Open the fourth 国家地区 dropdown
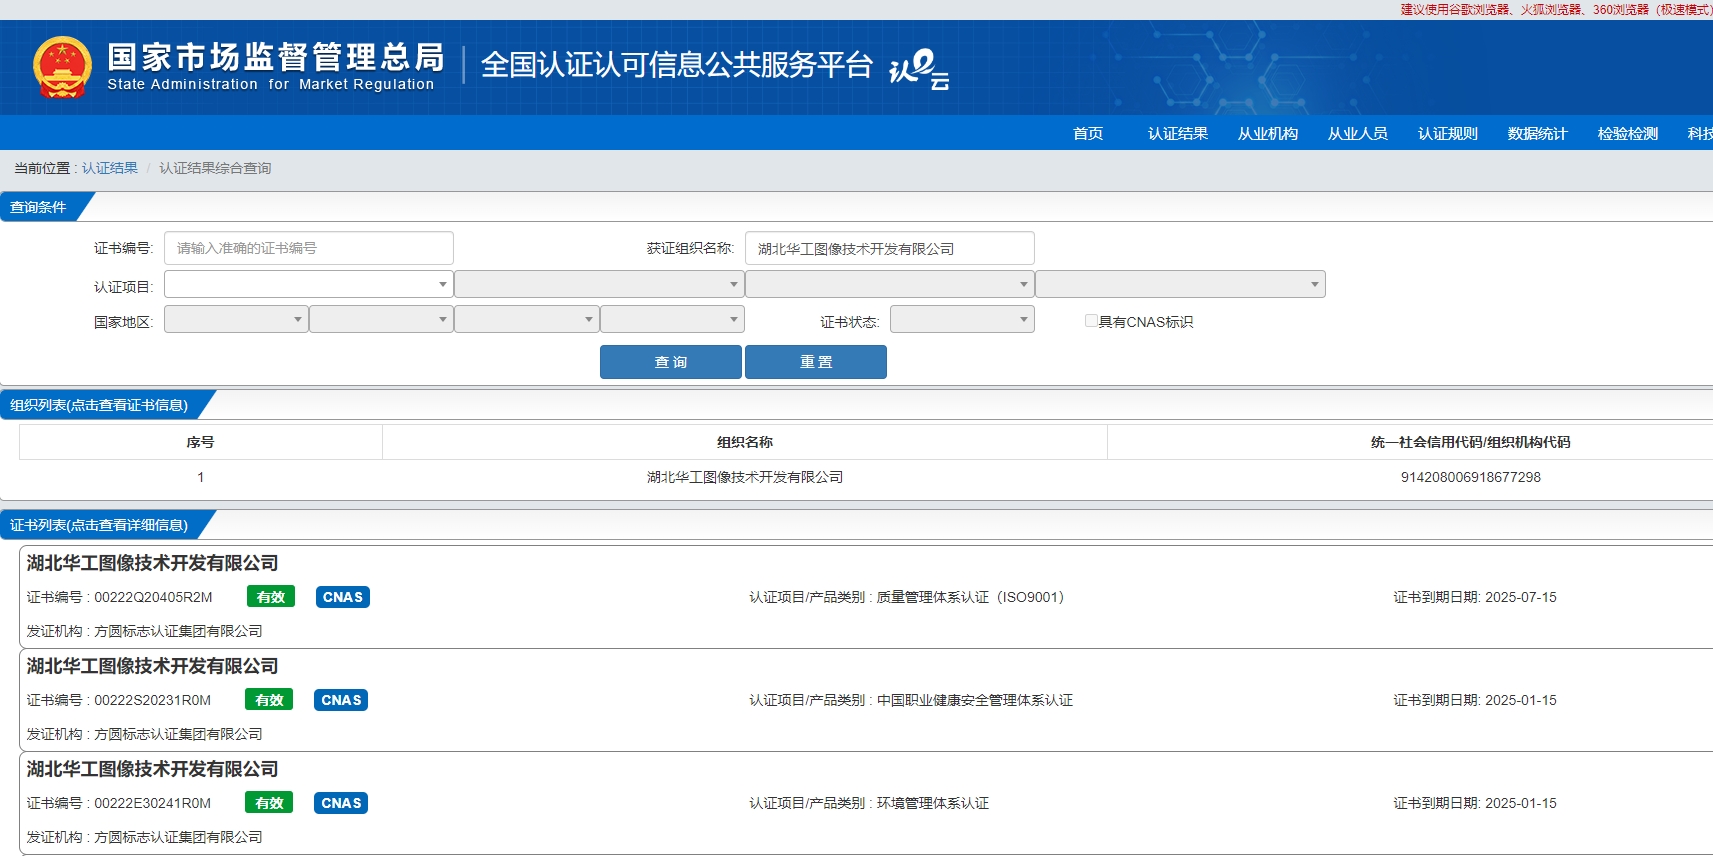 pos(672,319)
